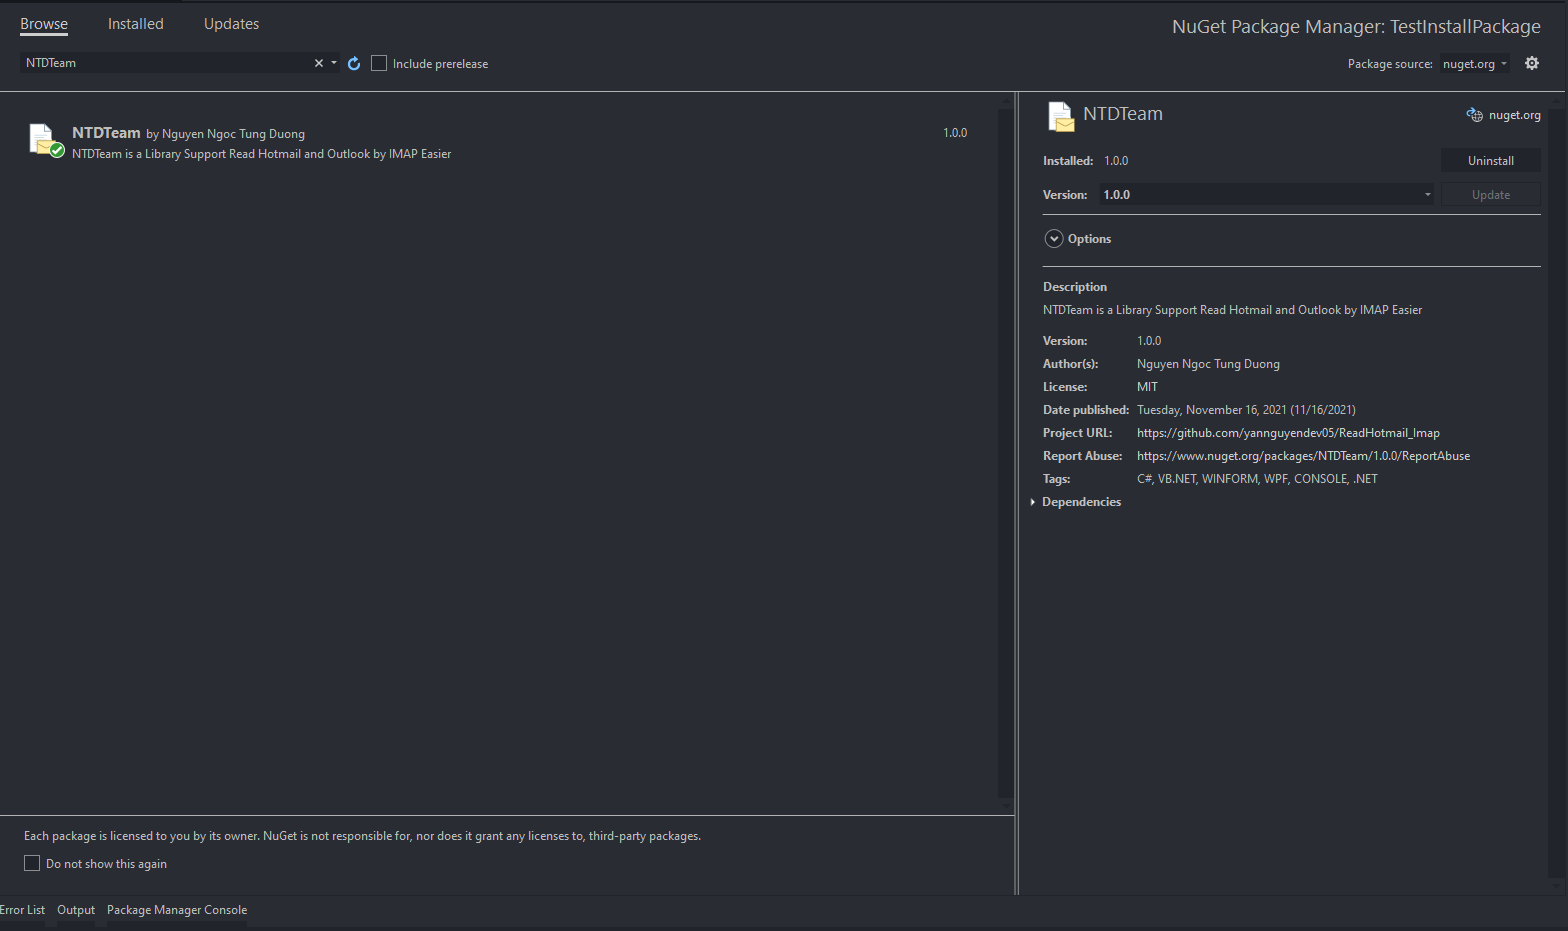Open the Package Manager Console tab

coord(177,910)
